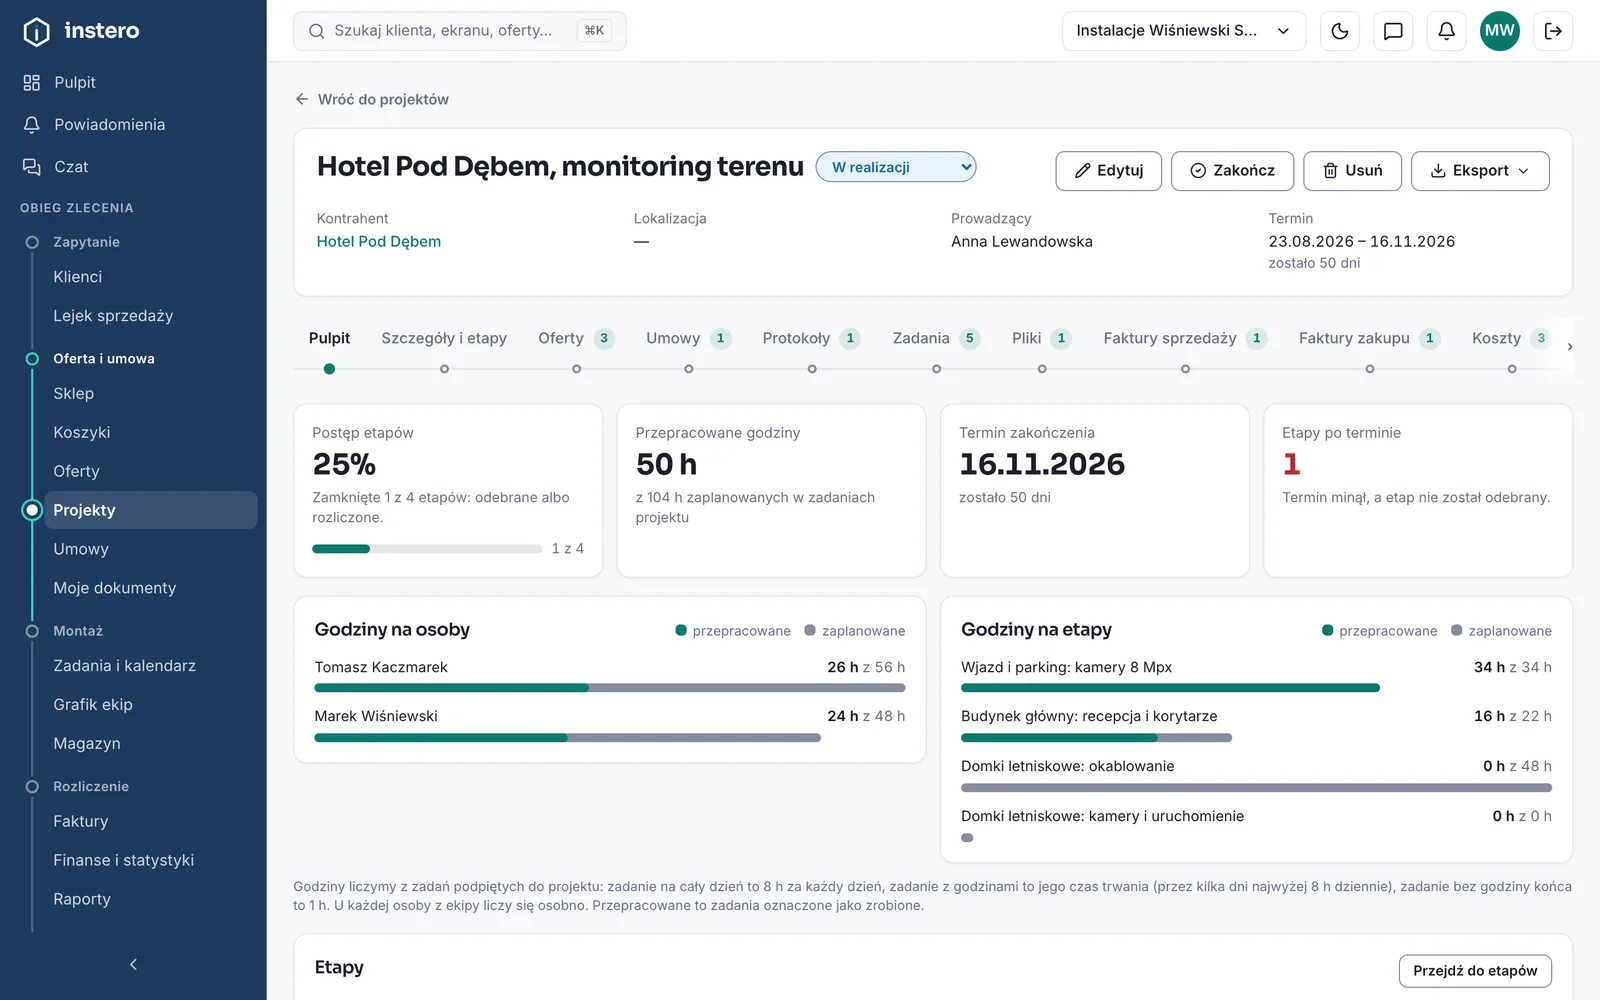1600x1000 pixels.
Task: Switch to the Szczegóły i etapy tab
Action: [444, 338]
